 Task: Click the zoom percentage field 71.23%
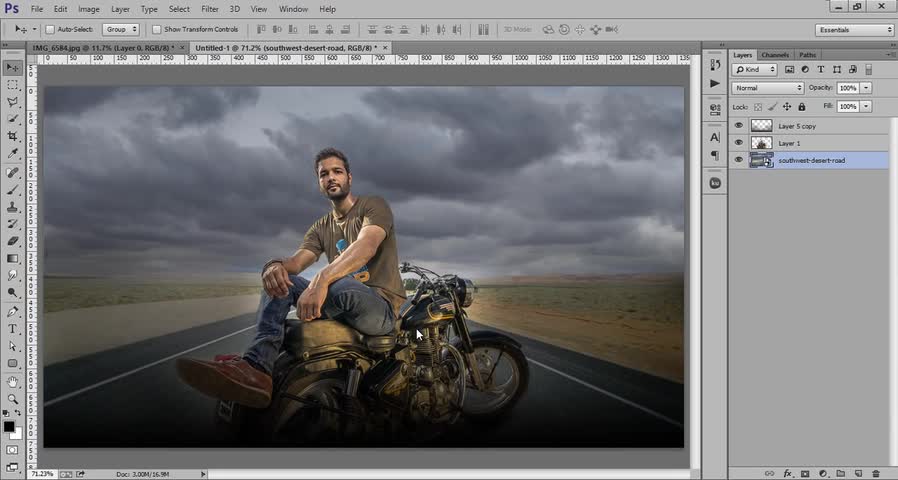(42, 474)
